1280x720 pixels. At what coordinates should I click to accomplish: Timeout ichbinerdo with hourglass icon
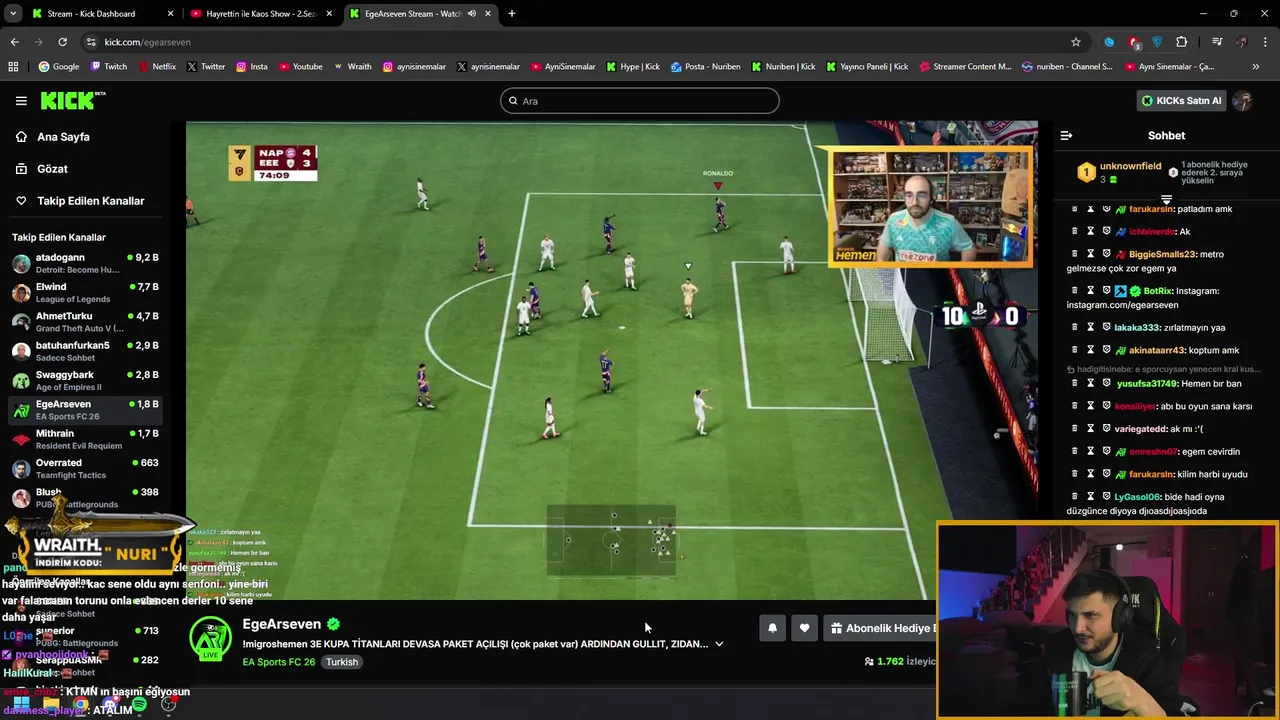coord(1091,231)
